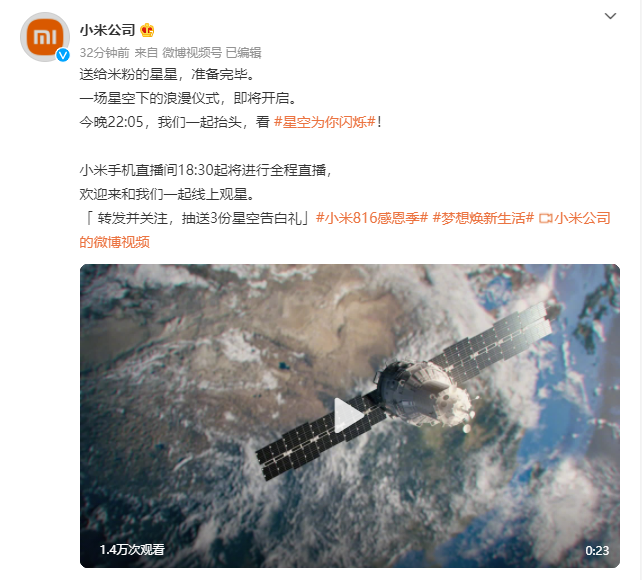This screenshot has height=580, width=642.
Task: Expand the post options chevron menu
Action: [610, 16]
